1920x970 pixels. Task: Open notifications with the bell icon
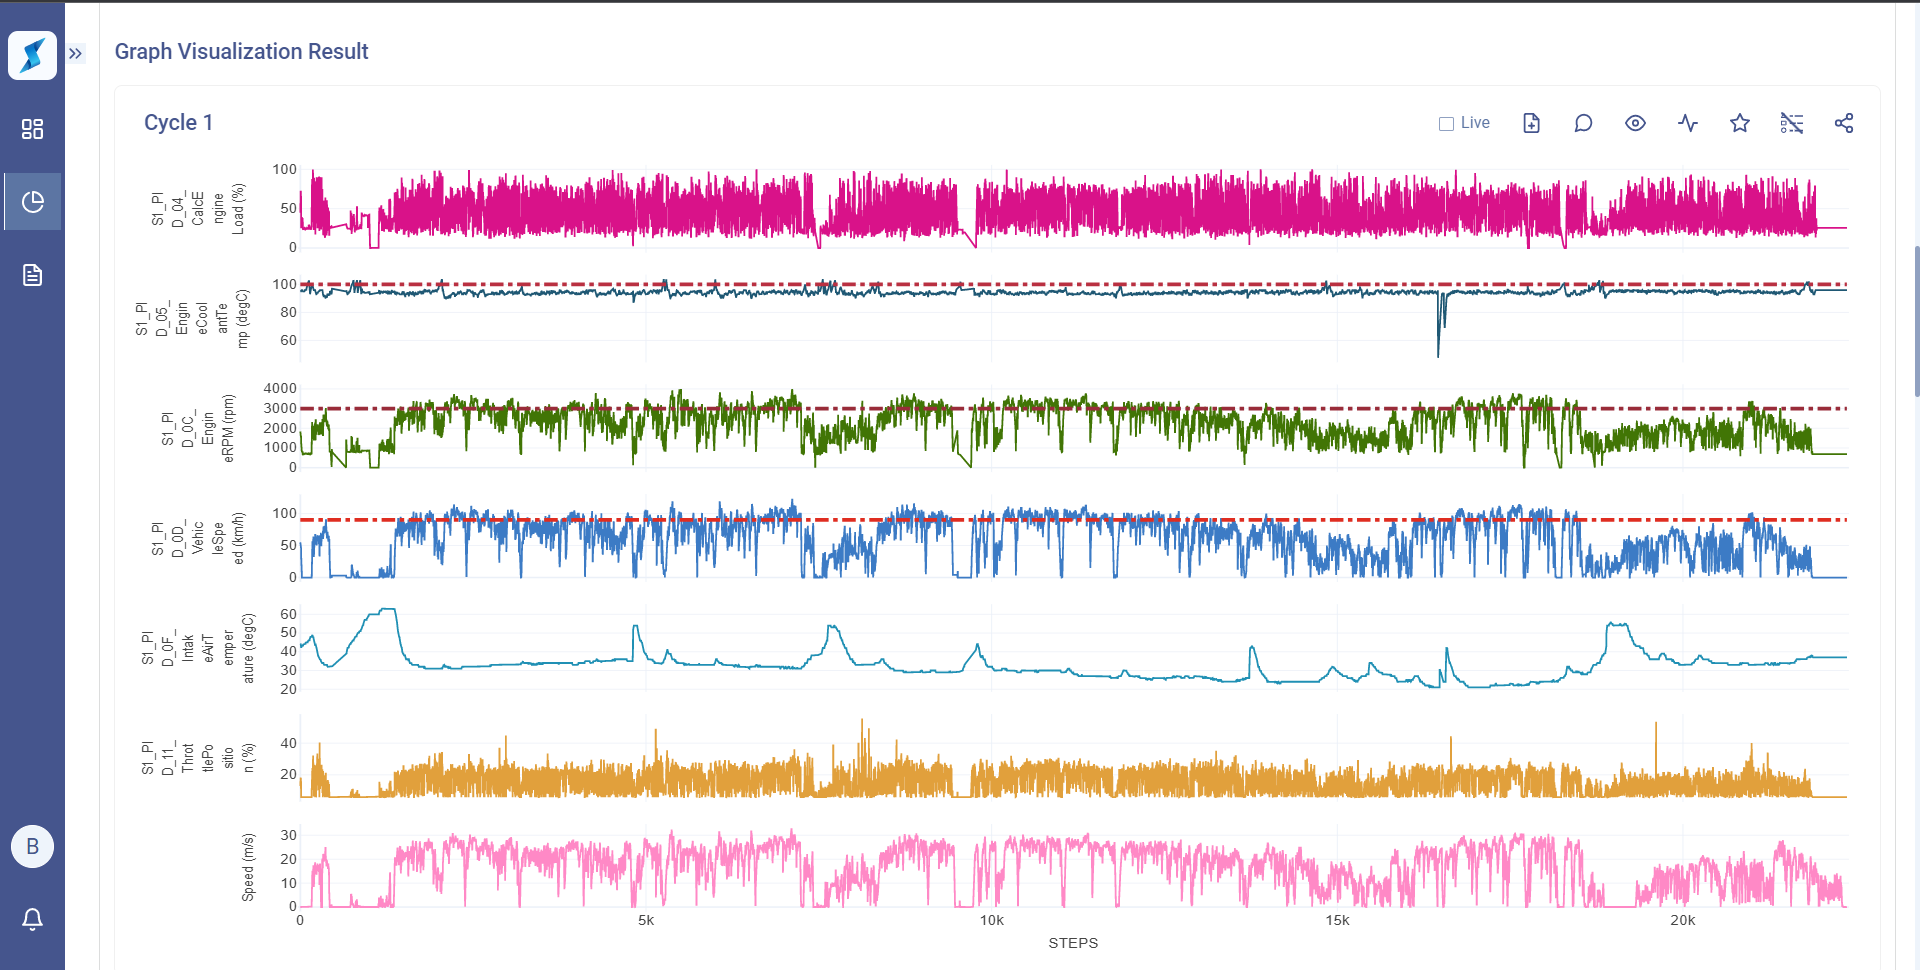pos(32,919)
